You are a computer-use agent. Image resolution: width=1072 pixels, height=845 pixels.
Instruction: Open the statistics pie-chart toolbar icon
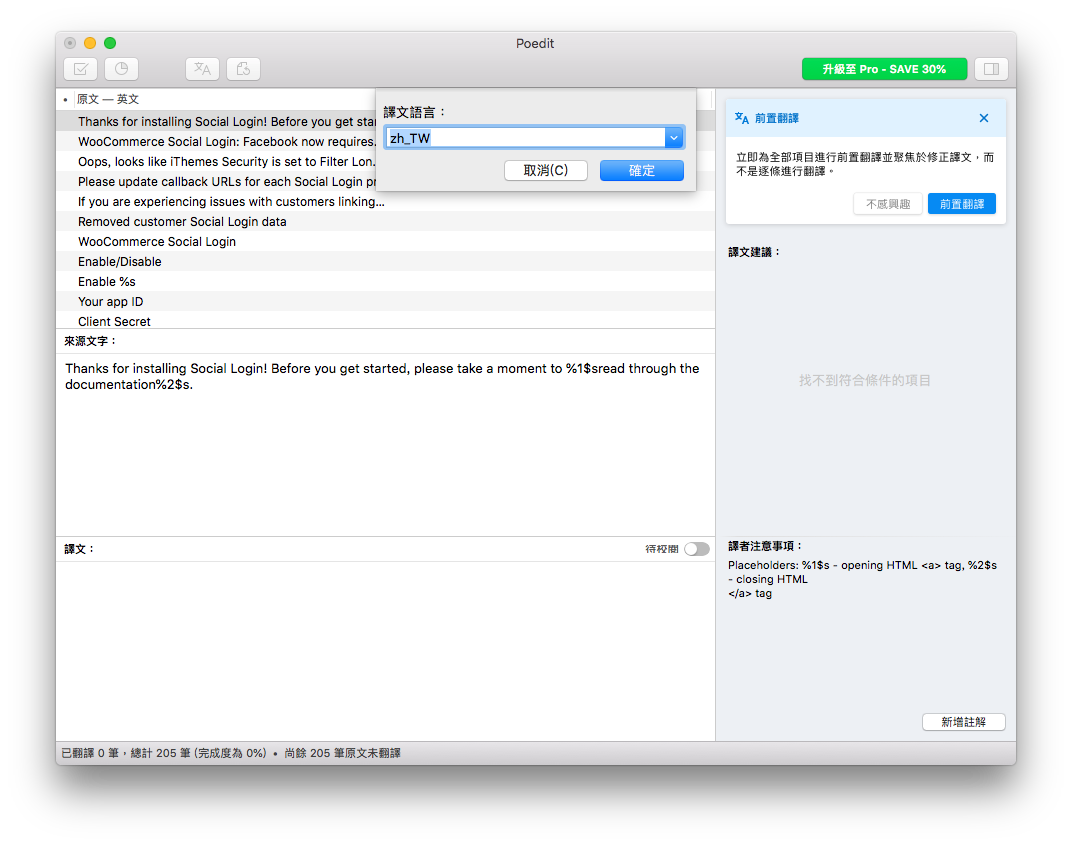click(x=122, y=69)
